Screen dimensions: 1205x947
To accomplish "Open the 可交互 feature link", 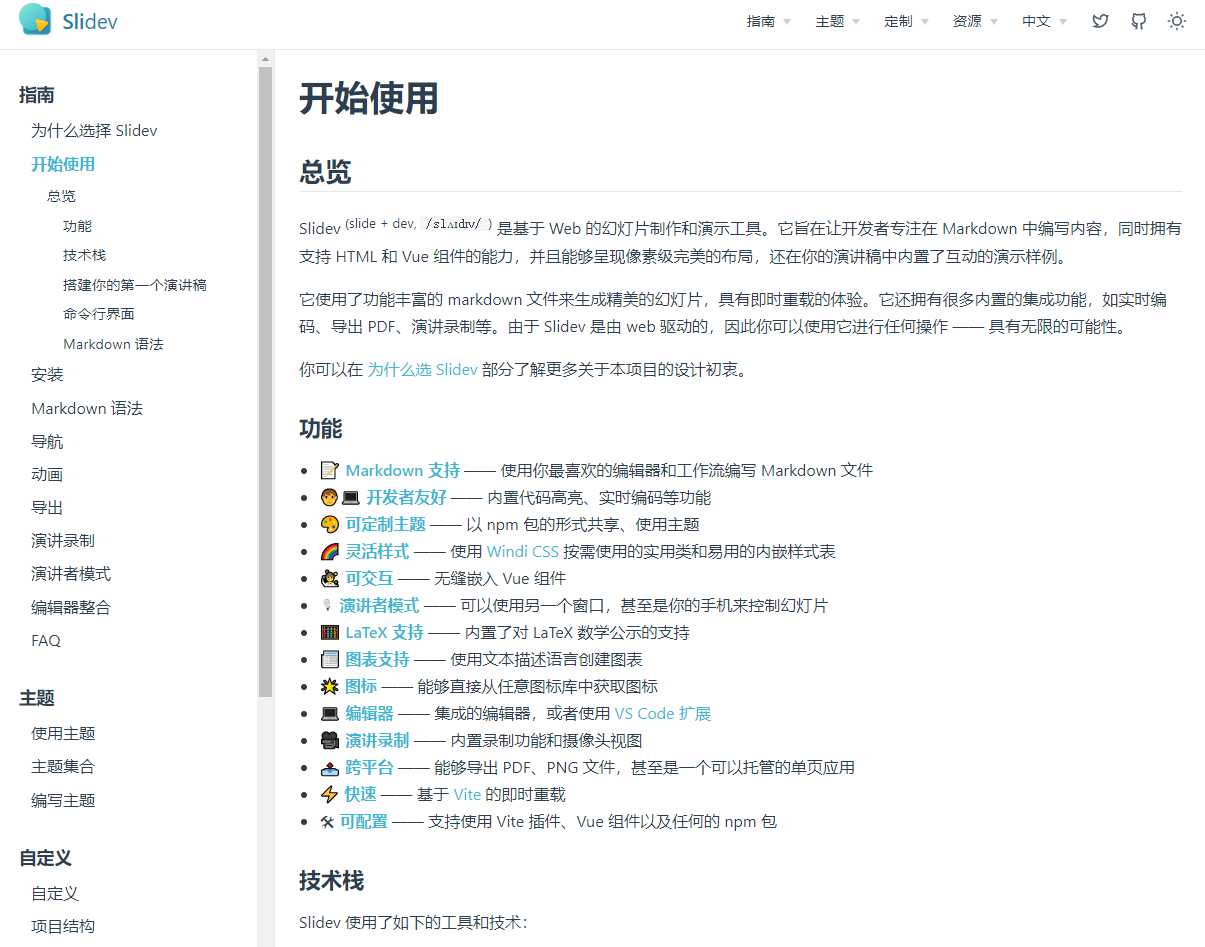I will (370, 578).
